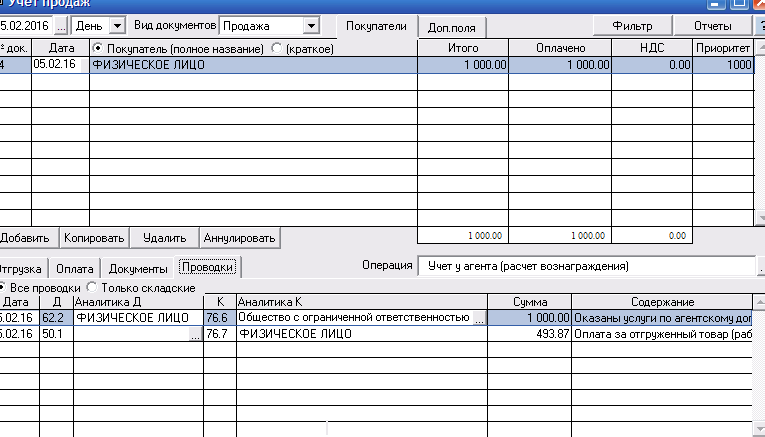Select the Только складские radio option
This screenshot has height=437, width=765.
coord(92,287)
